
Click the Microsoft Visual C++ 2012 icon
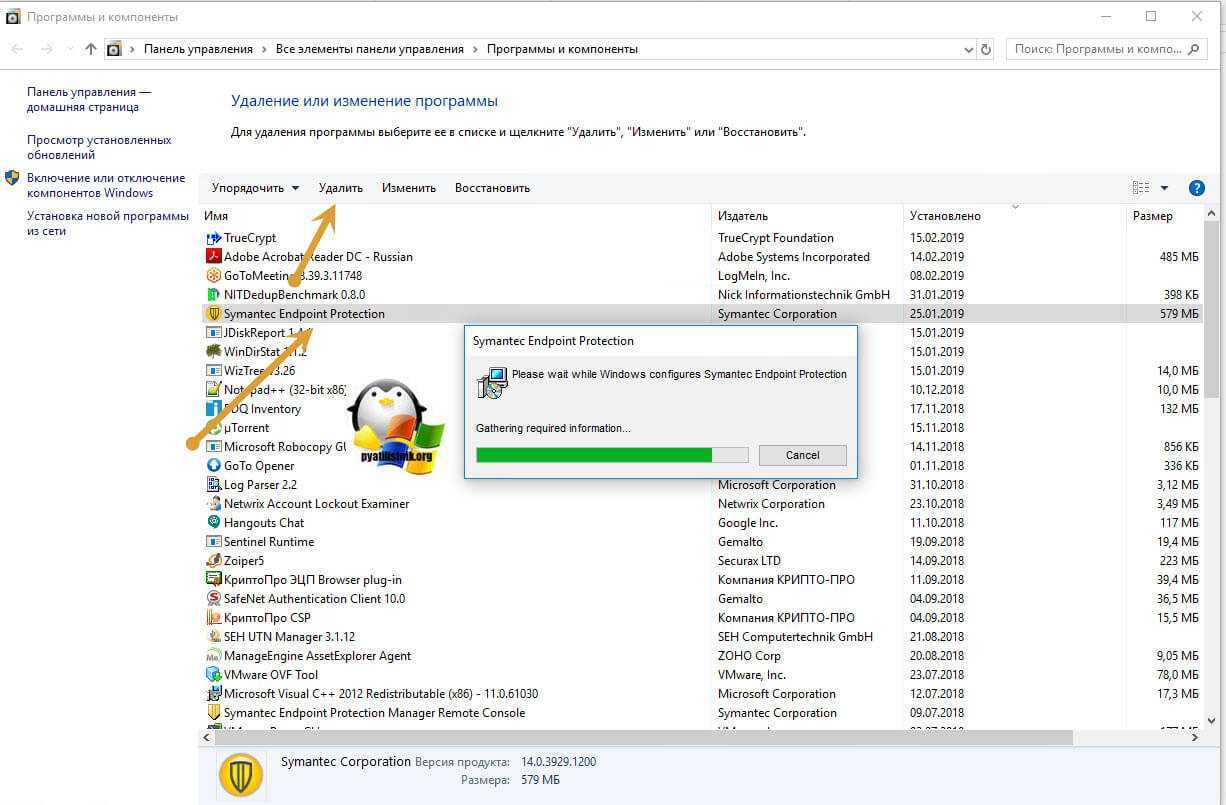tap(213, 694)
